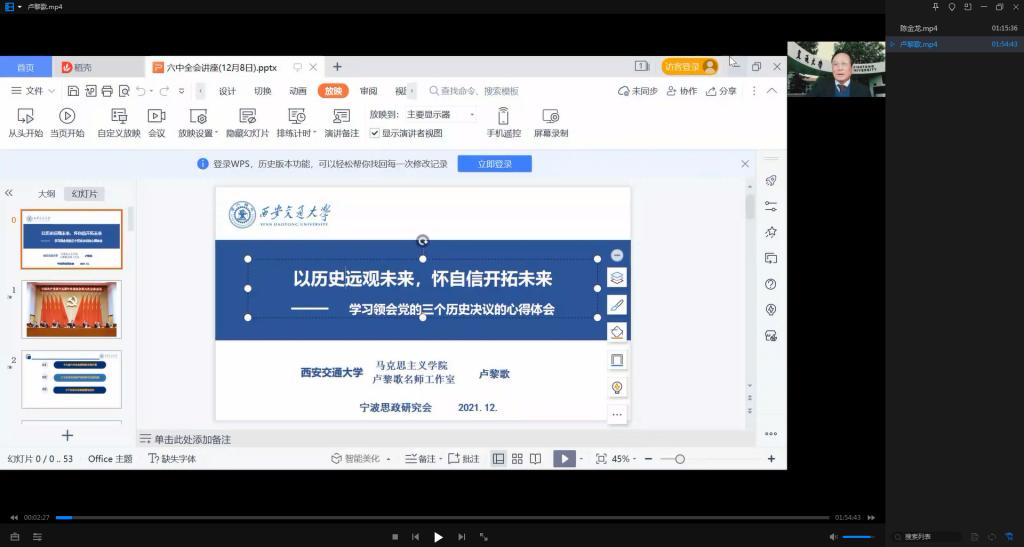
Task: Open 手机遥控 phone remote control
Action: (x=503, y=116)
